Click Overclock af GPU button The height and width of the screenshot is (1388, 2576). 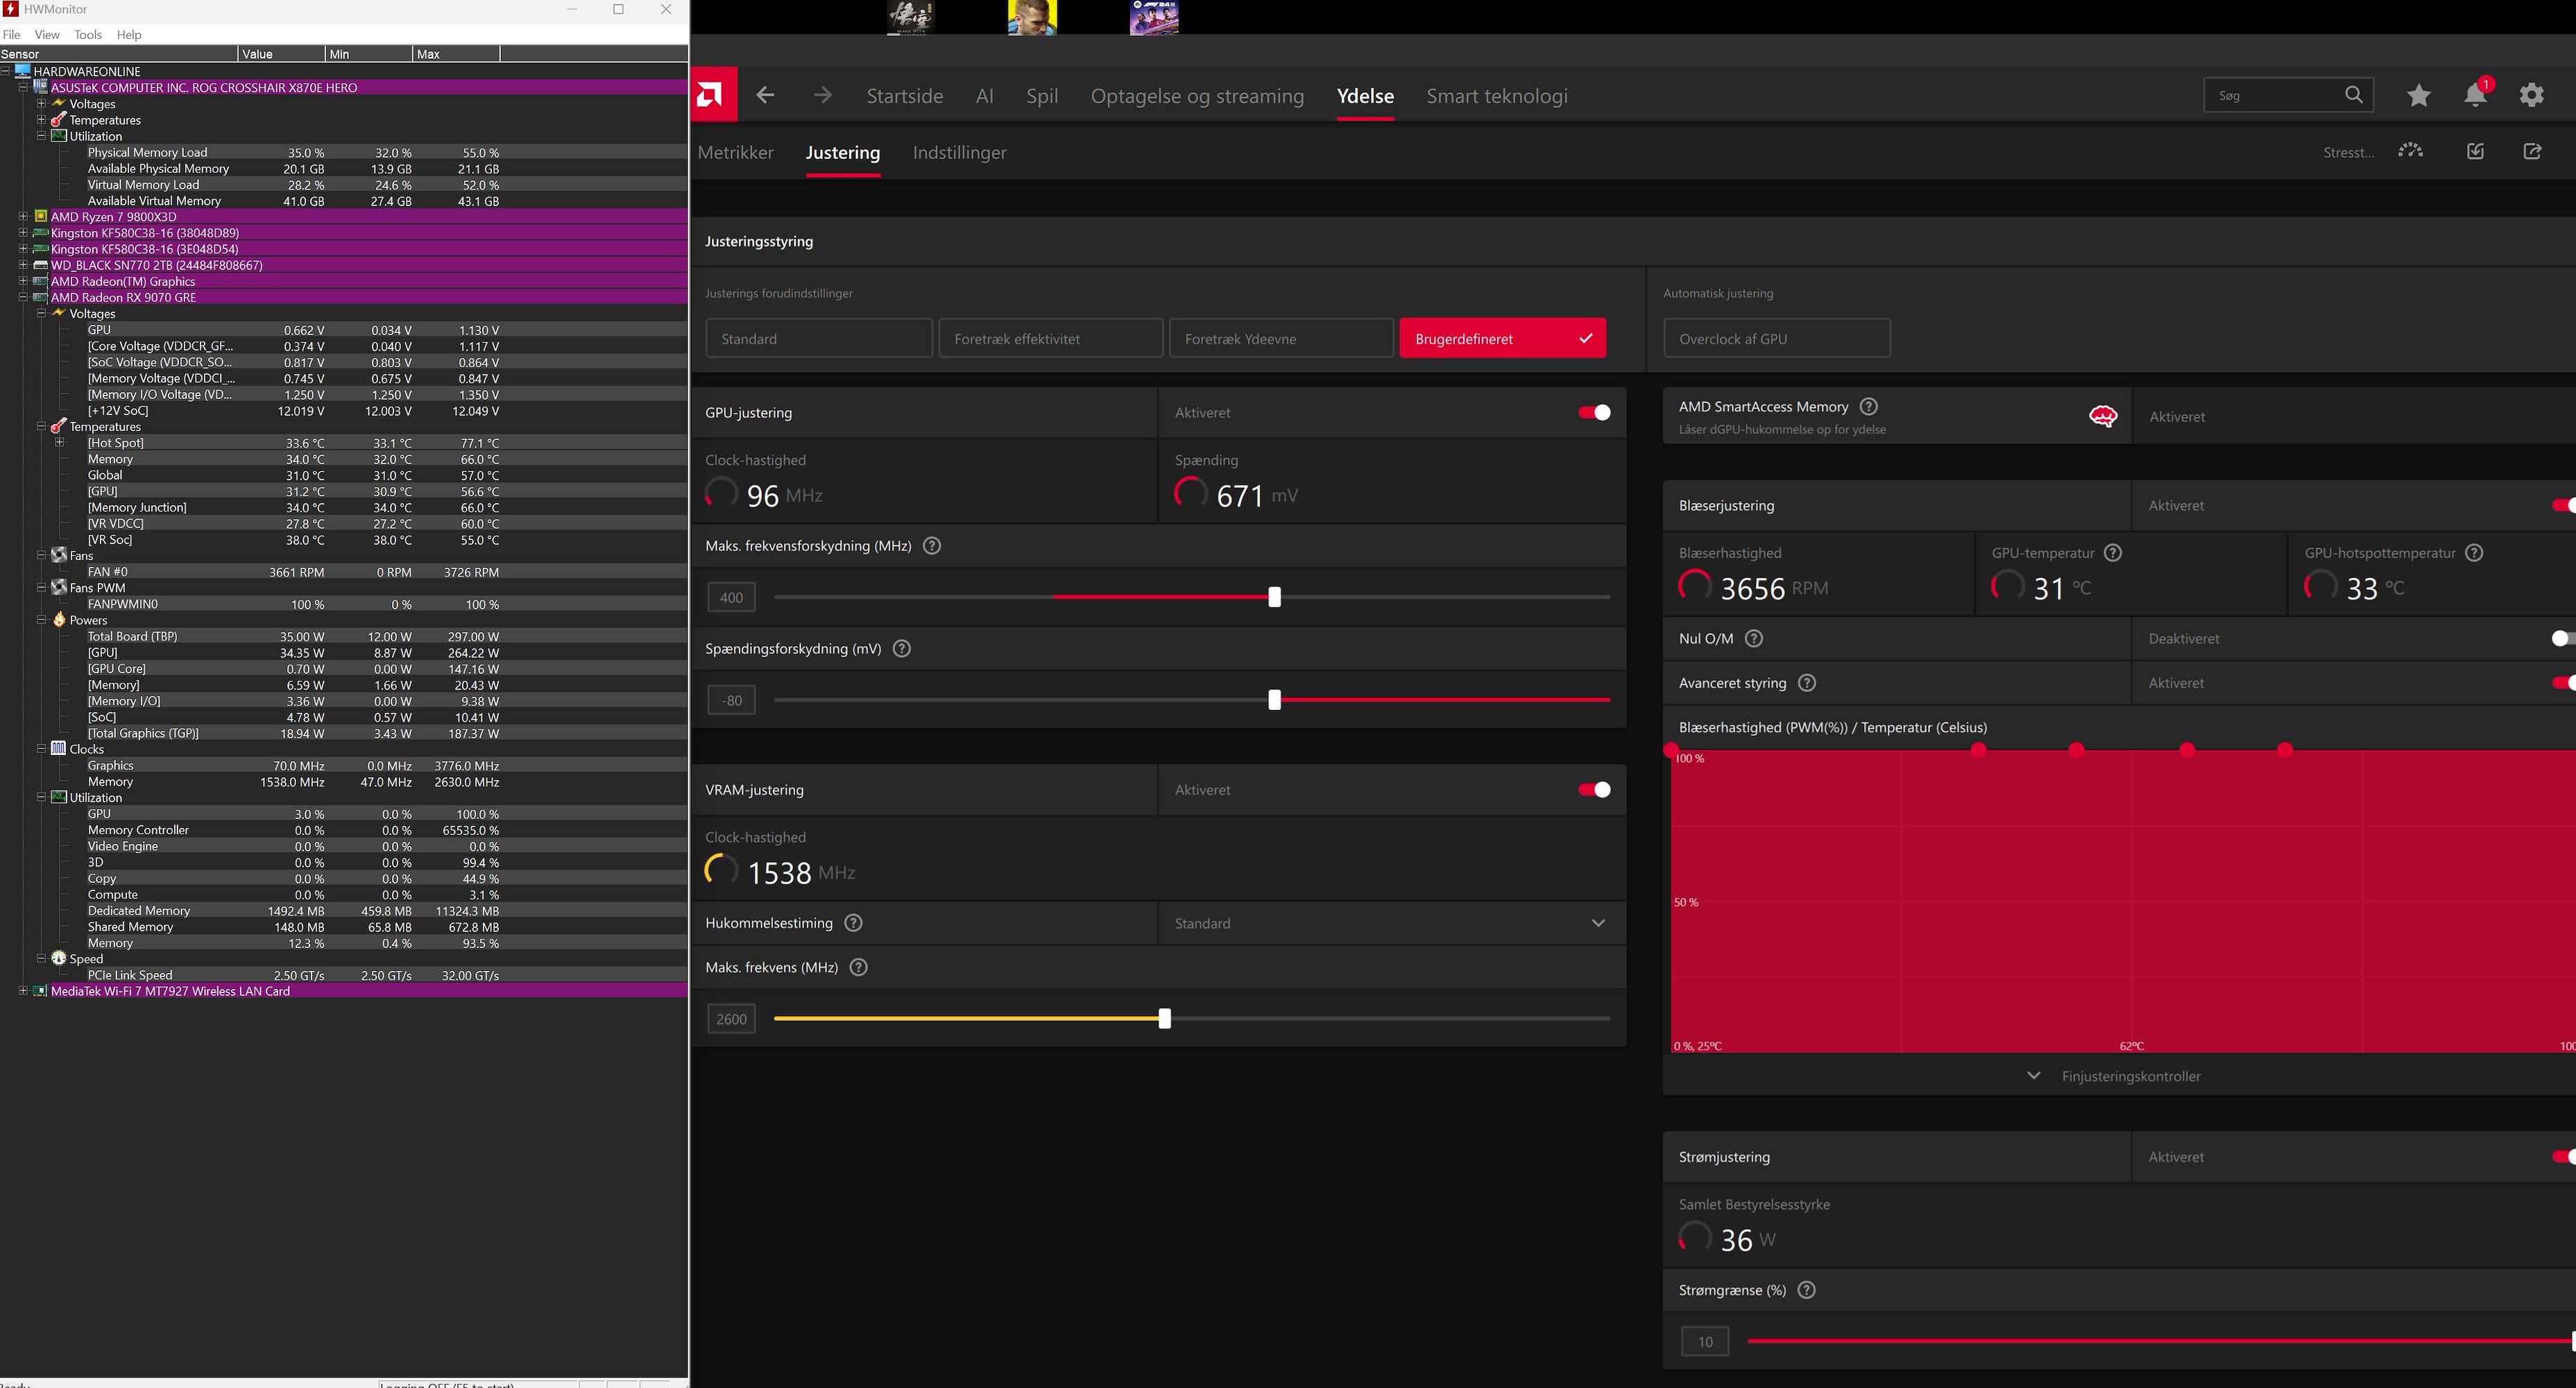(1777, 338)
